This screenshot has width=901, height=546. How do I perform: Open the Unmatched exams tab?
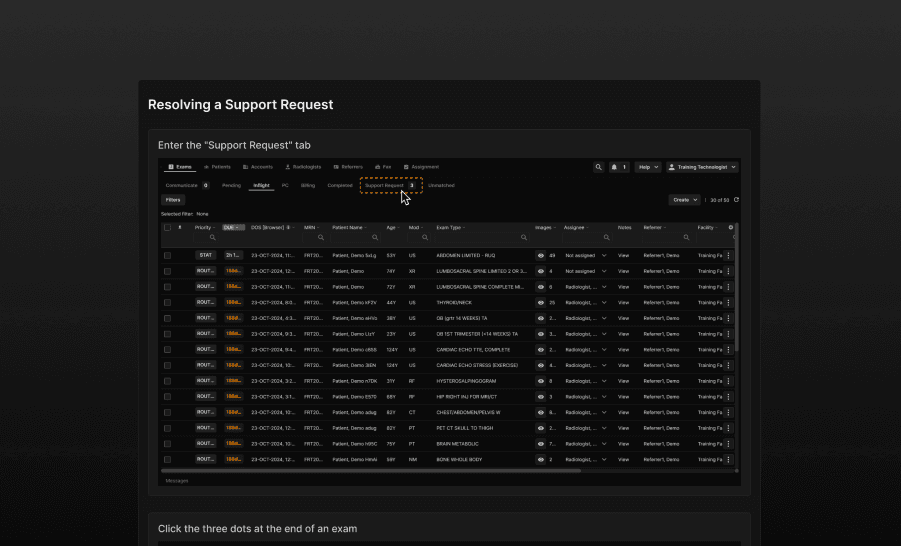(x=441, y=186)
